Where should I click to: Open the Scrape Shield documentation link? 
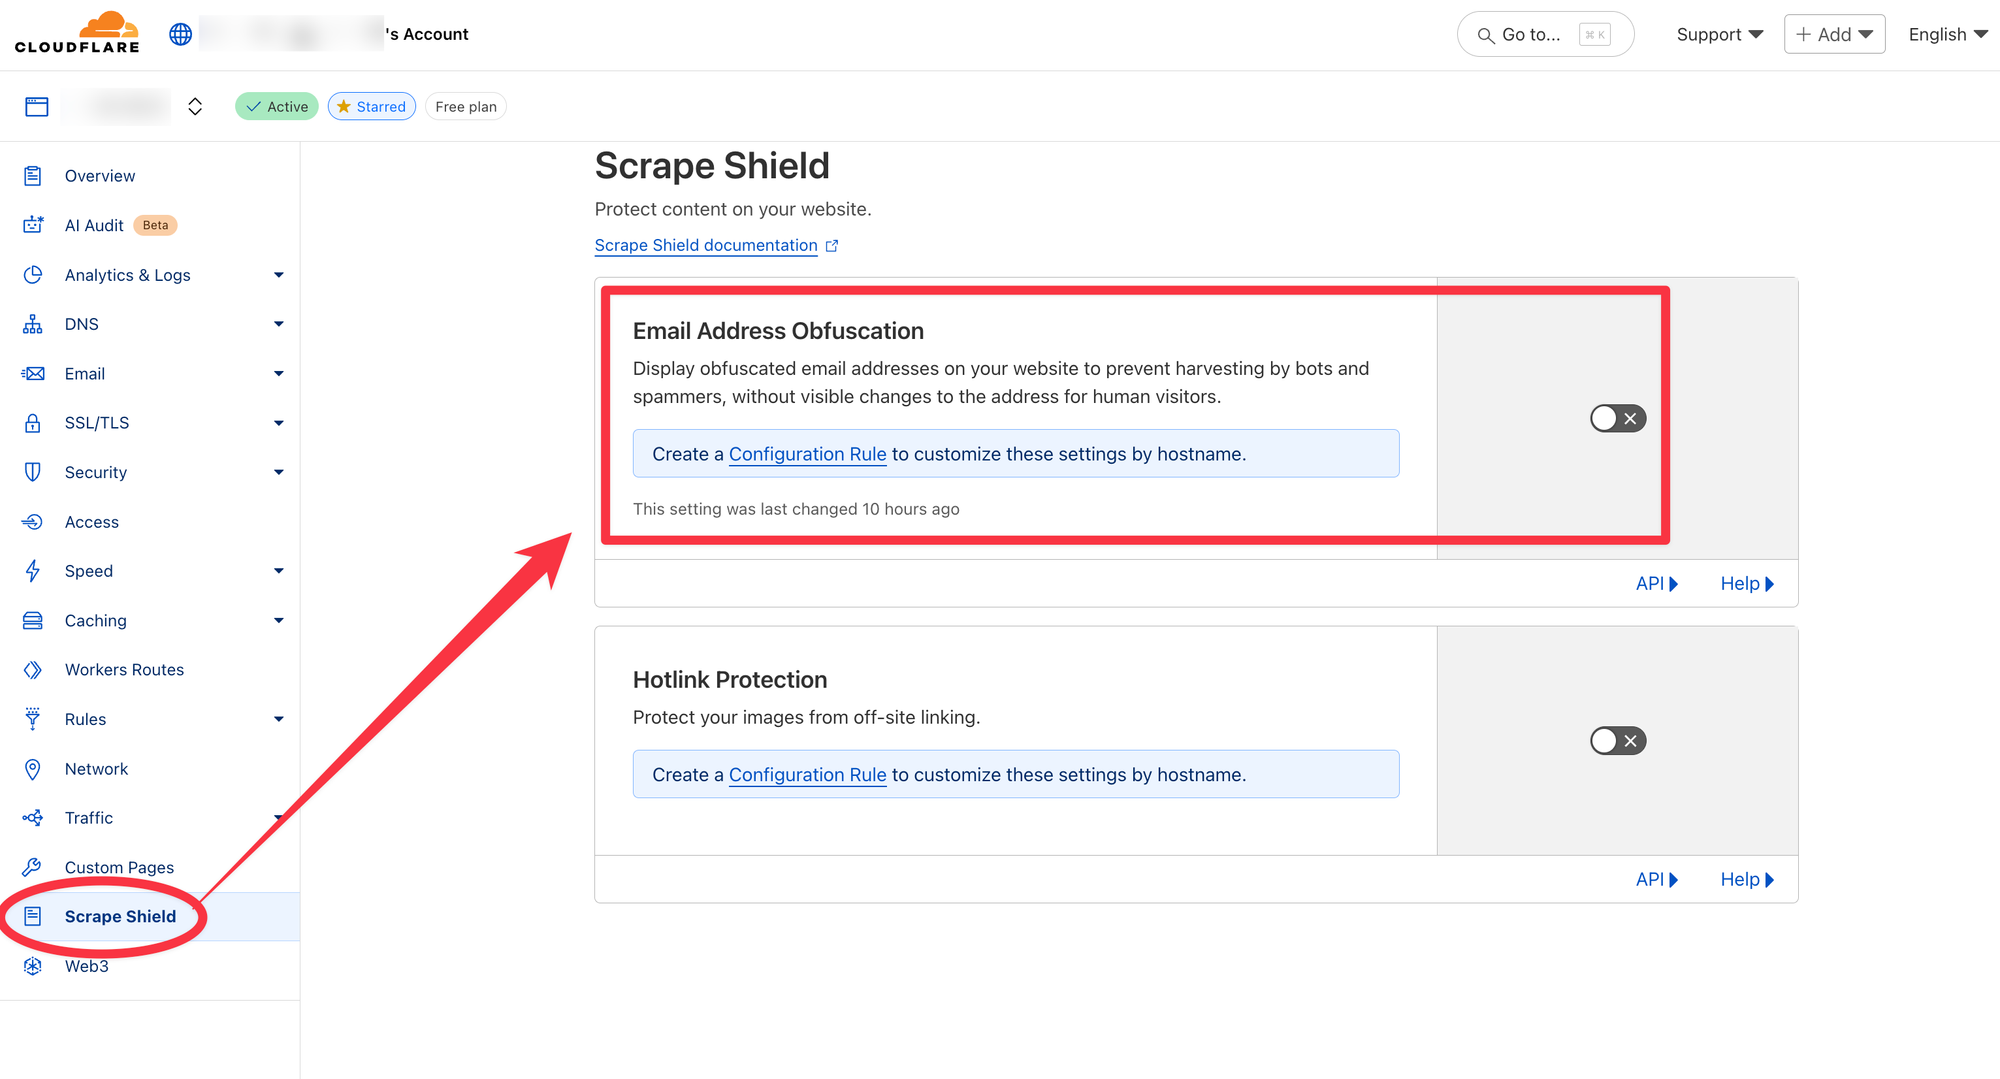click(706, 246)
